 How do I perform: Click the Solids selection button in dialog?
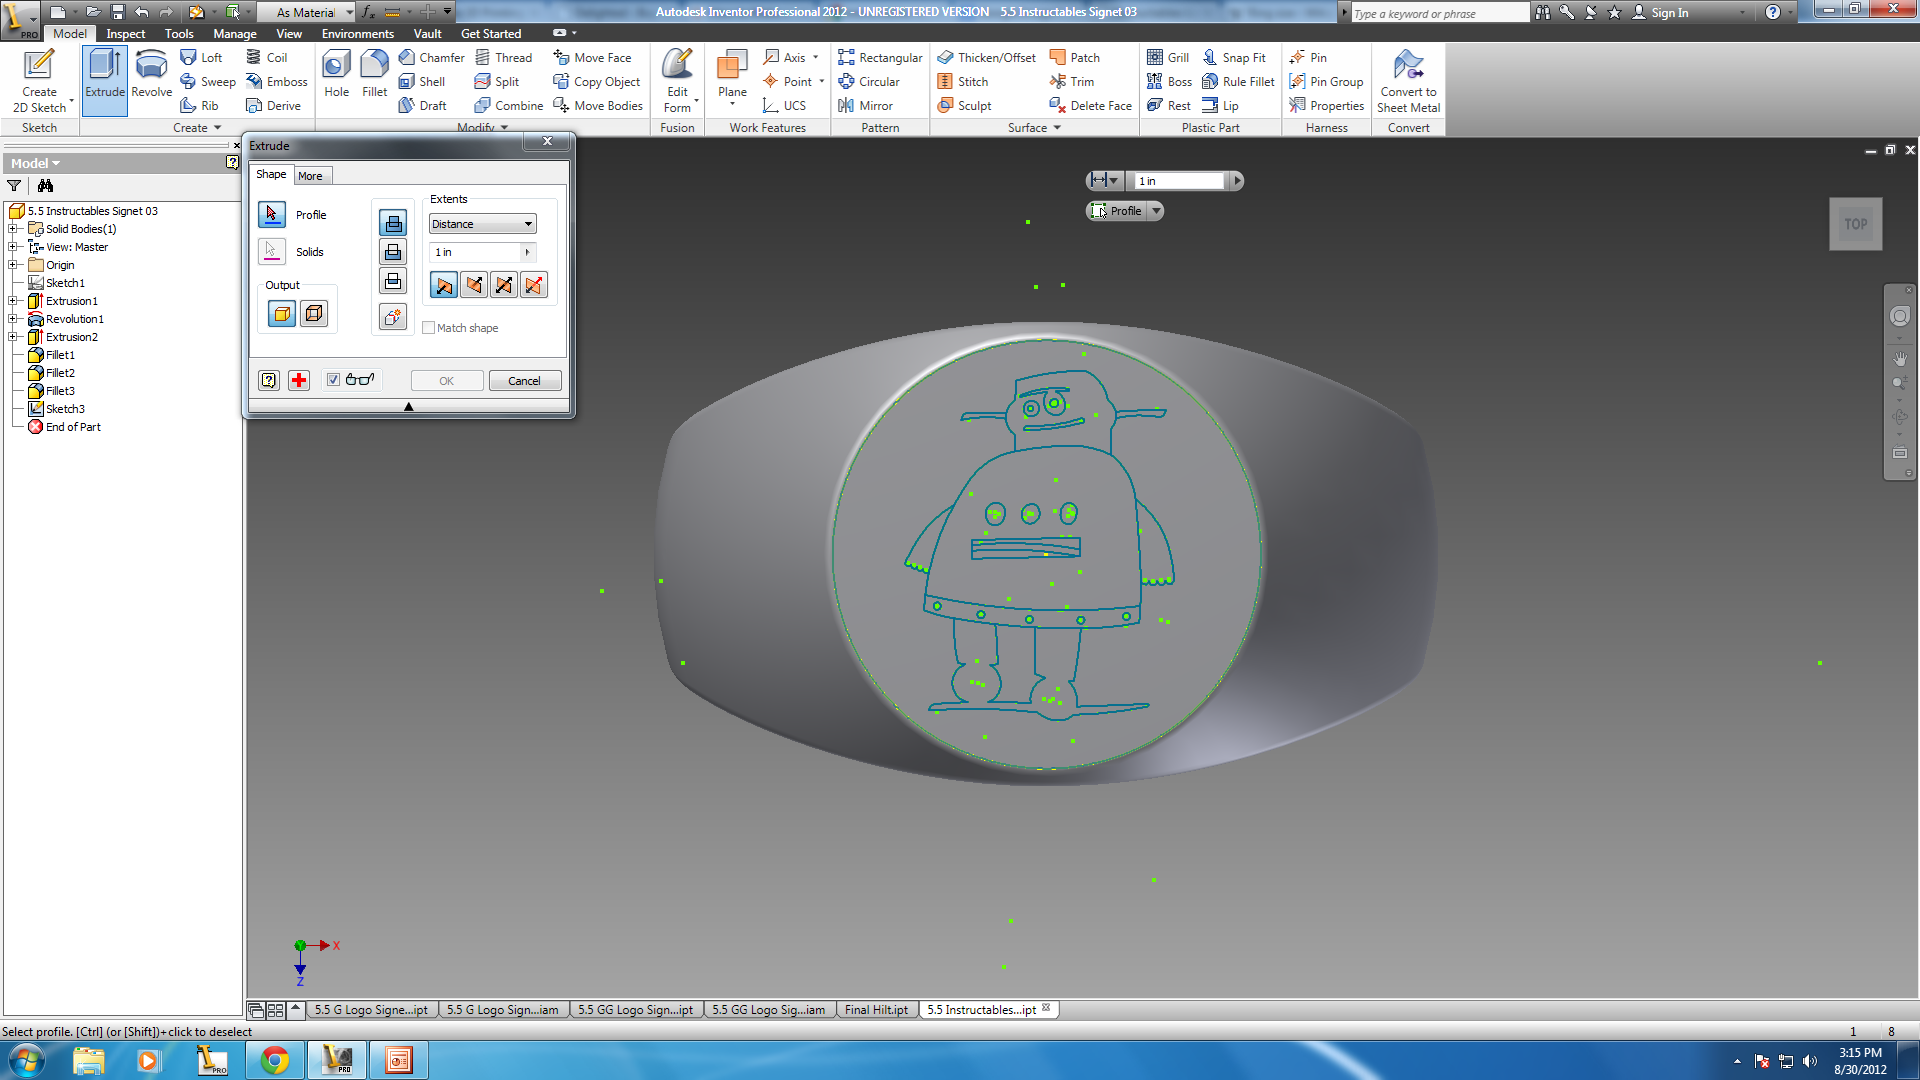pyautogui.click(x=271, y=251)
